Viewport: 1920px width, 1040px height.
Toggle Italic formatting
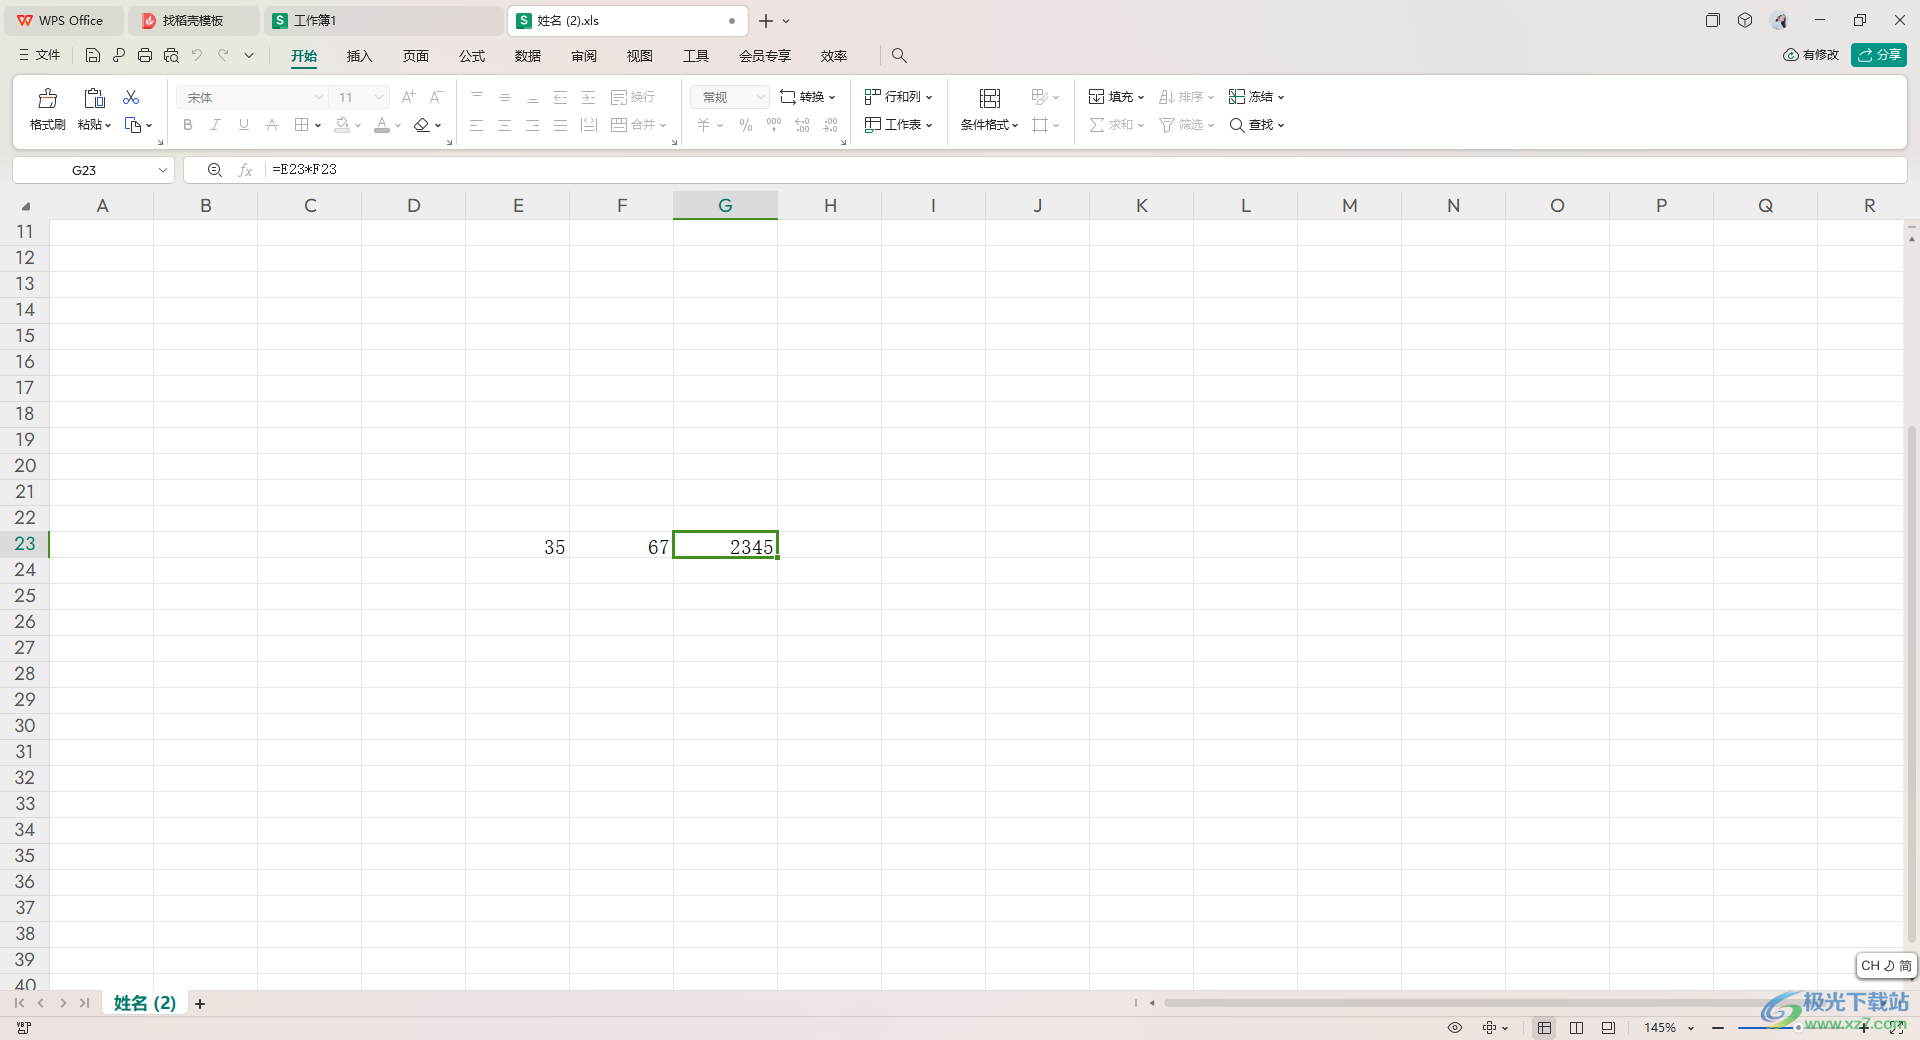pos(216,125)
